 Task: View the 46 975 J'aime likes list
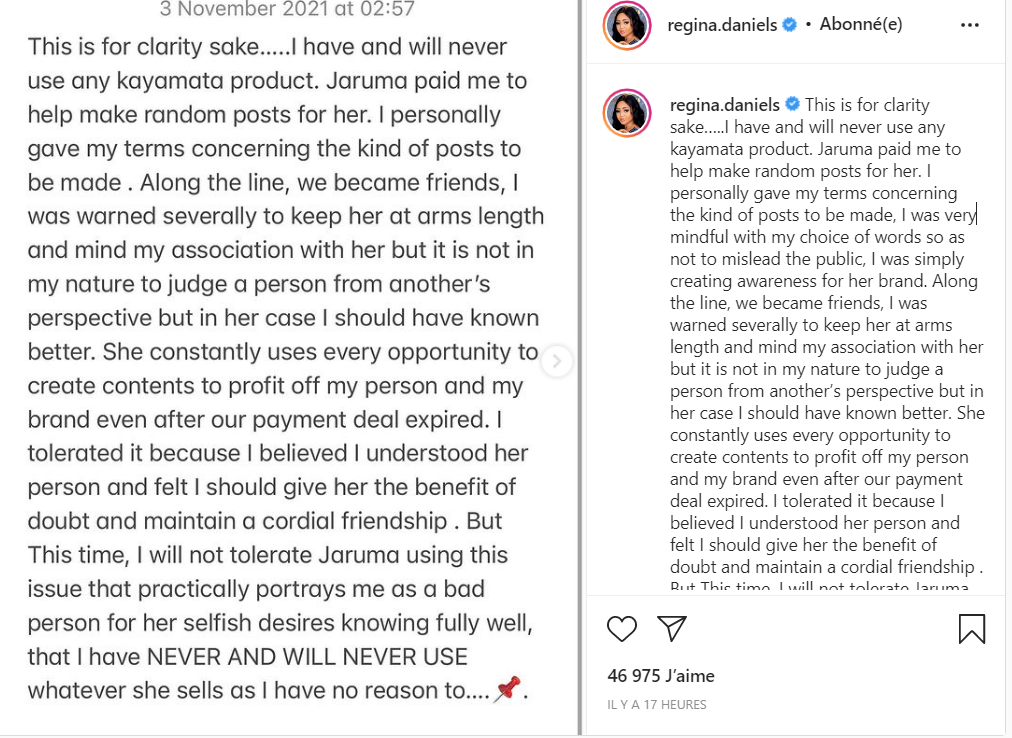click(661, 676)
